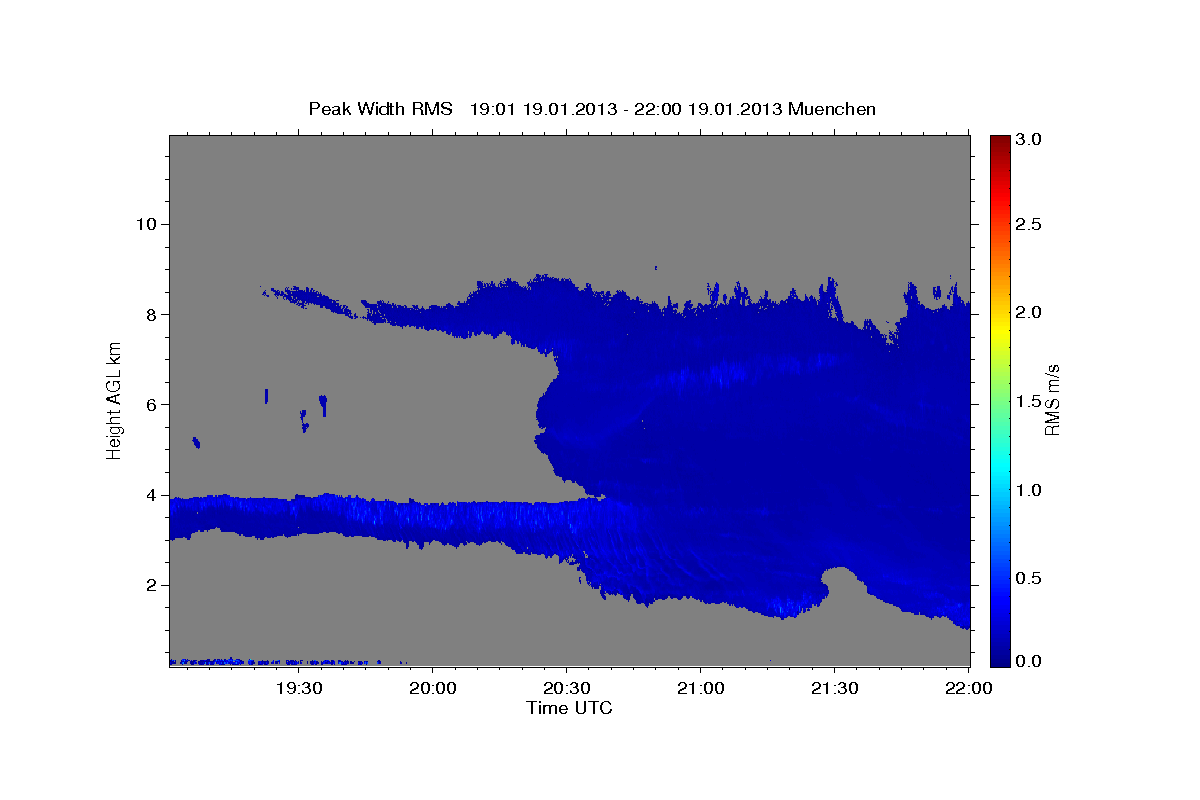Click the small isolated echo near 5 km at far left

[x=196, y=442]
